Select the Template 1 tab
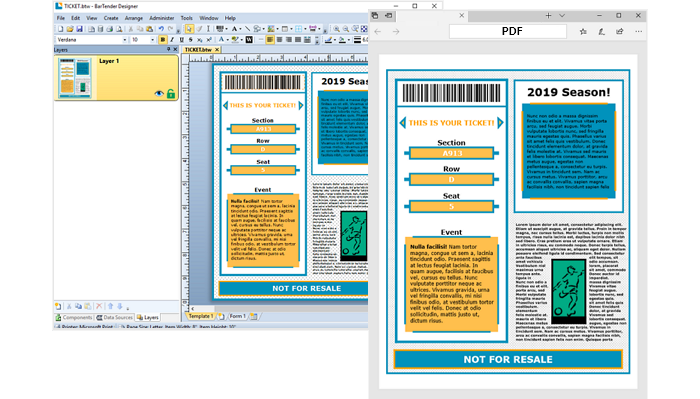This screenshot has width=700, height=399. click(200, 316)
